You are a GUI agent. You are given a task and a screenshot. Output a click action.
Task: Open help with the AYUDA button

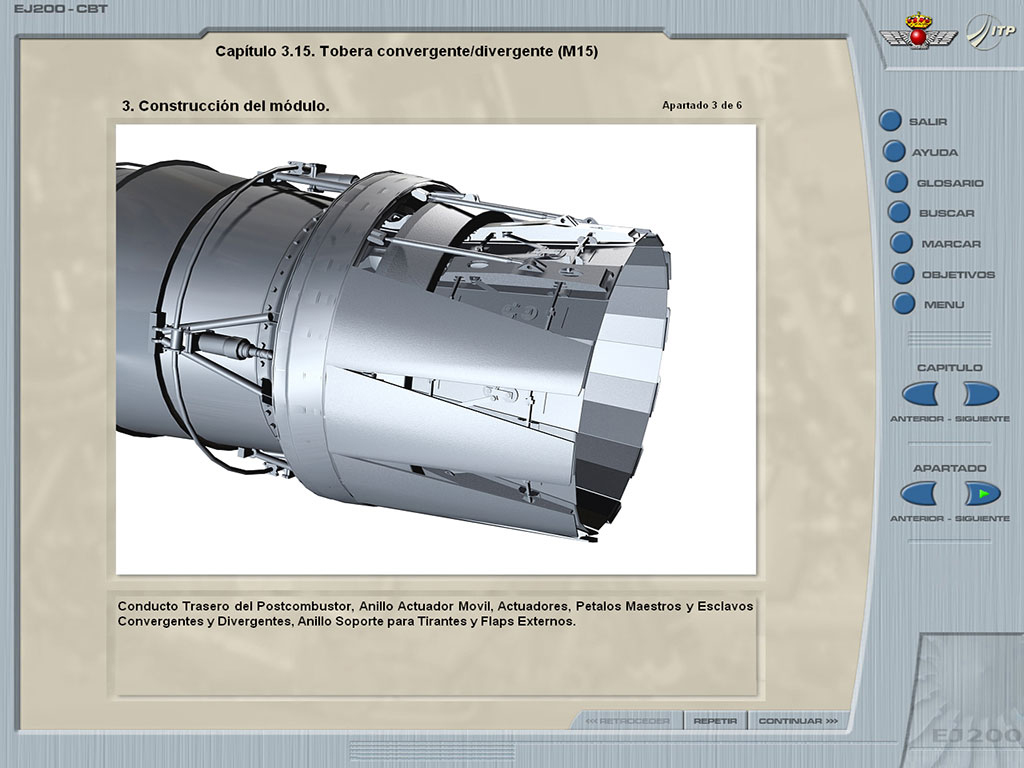[894, 152]
